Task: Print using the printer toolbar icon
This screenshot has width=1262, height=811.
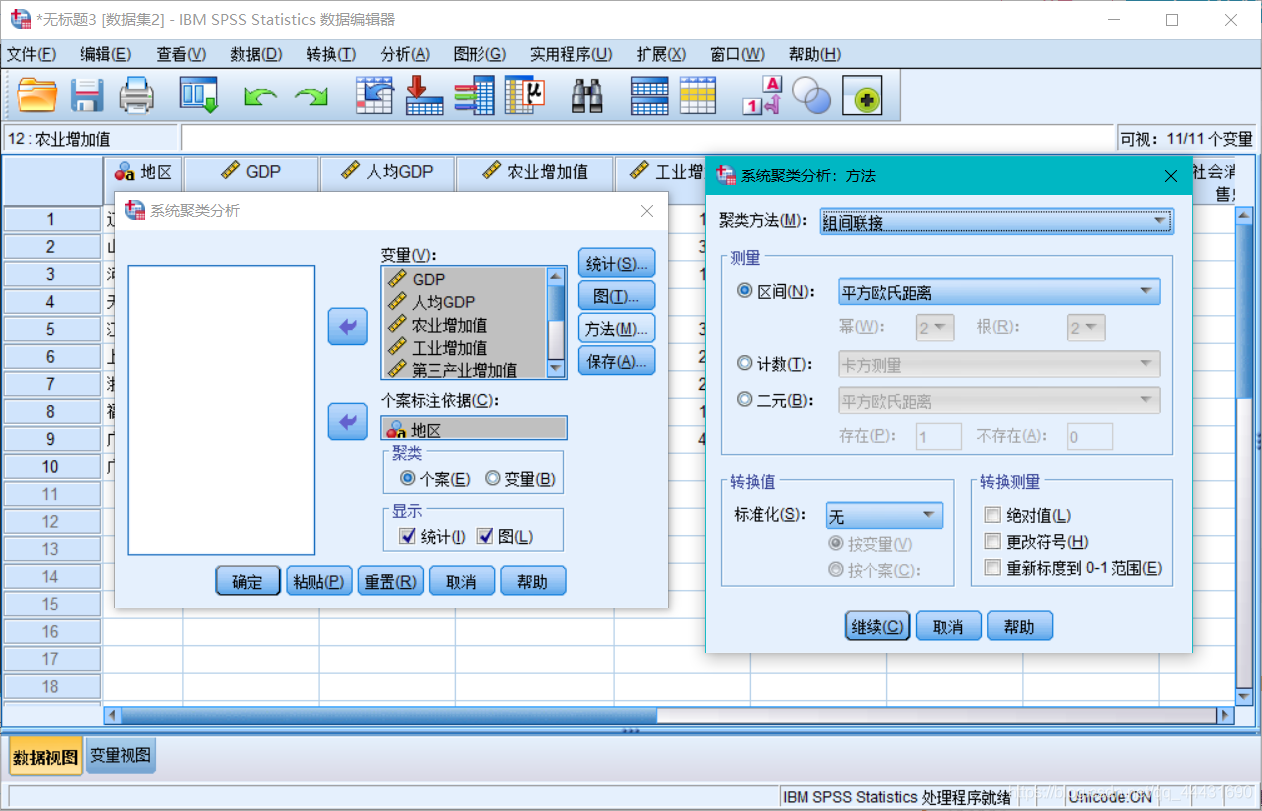Action: pyautogui.click(x=137, y=95)
